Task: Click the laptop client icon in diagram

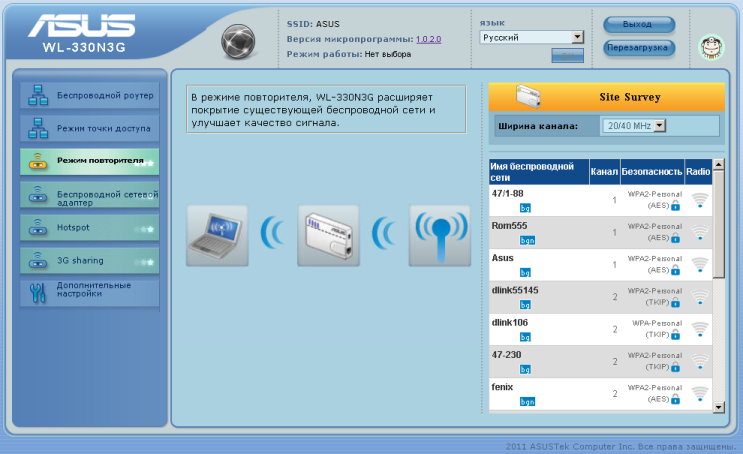Action: pyautogui.click(x=217, y=236)
